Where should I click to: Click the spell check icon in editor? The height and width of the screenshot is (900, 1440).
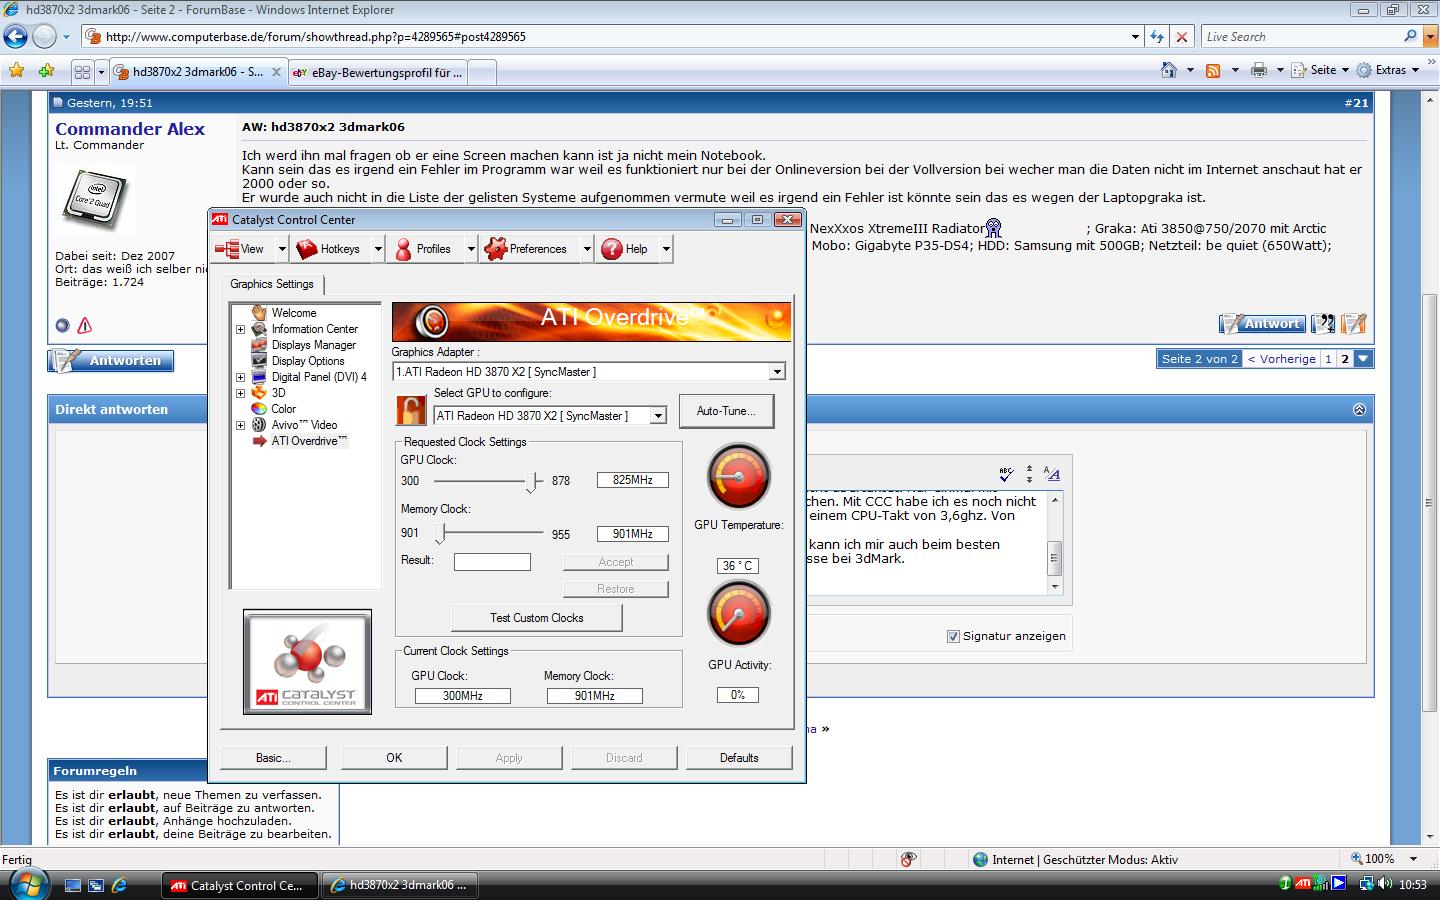click(1006, 474)
